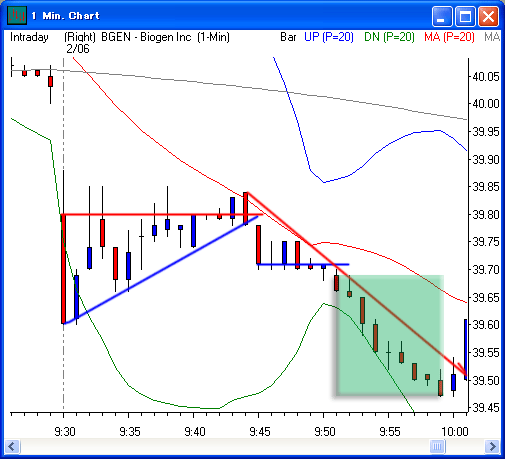Viewport: 505px width, 459px height.
Task: Click the 40.00 price axis label
Action: [486, 104]
